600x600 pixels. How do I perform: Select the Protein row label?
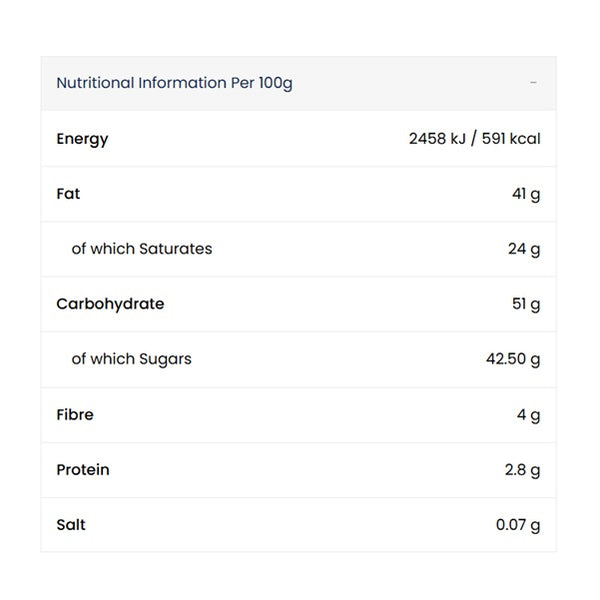tap(83, 470)
